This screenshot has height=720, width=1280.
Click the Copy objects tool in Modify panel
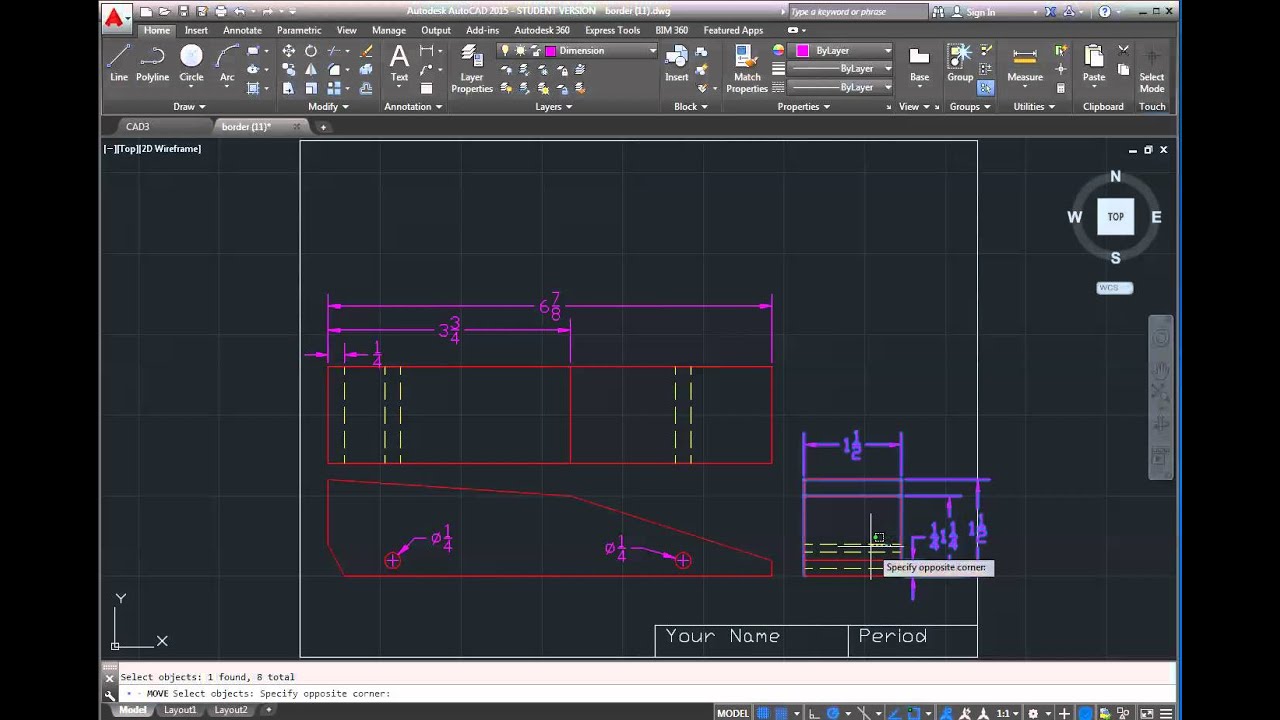(289, 69)
